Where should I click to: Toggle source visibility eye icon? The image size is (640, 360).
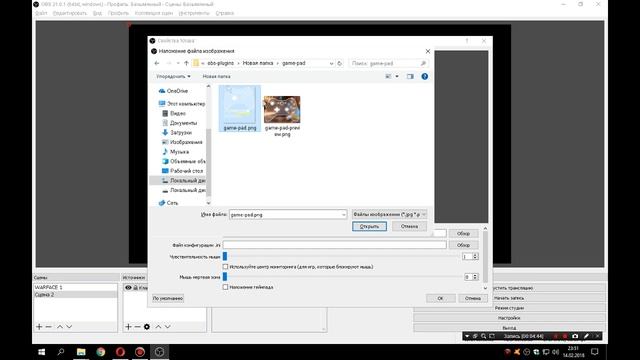[x=128, y=288]
